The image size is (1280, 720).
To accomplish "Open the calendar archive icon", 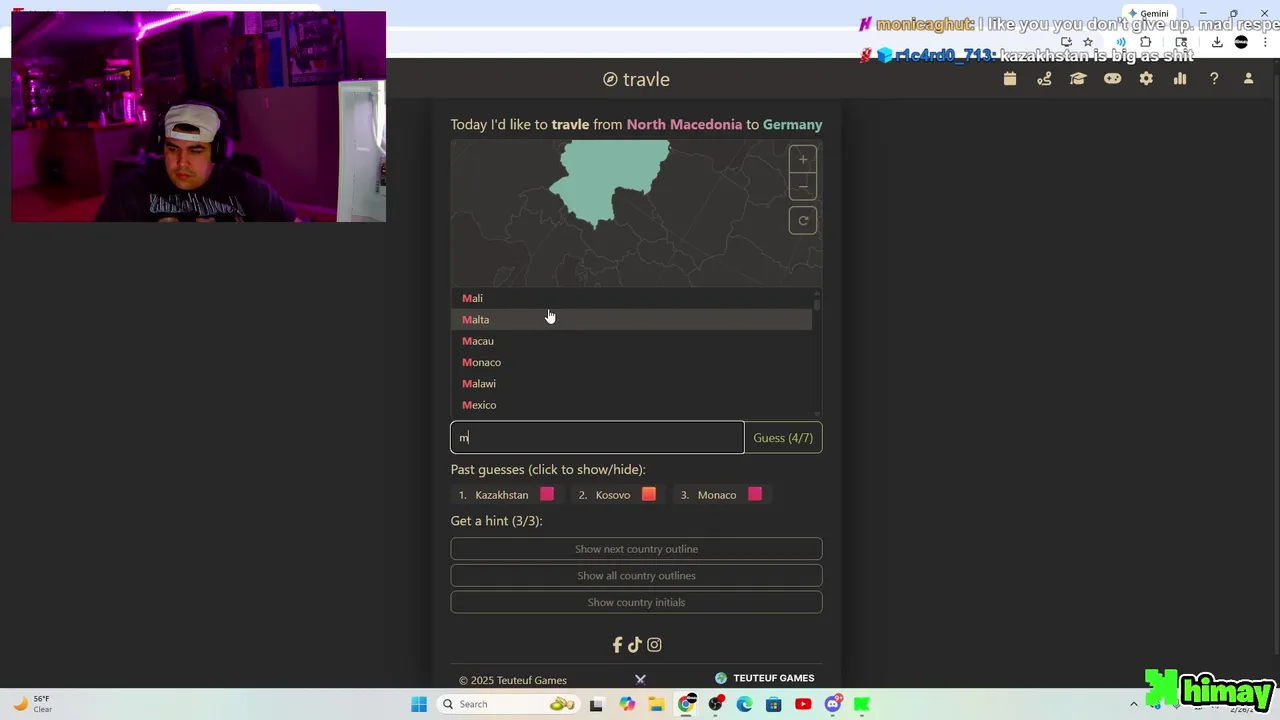I will (1010, 79).
